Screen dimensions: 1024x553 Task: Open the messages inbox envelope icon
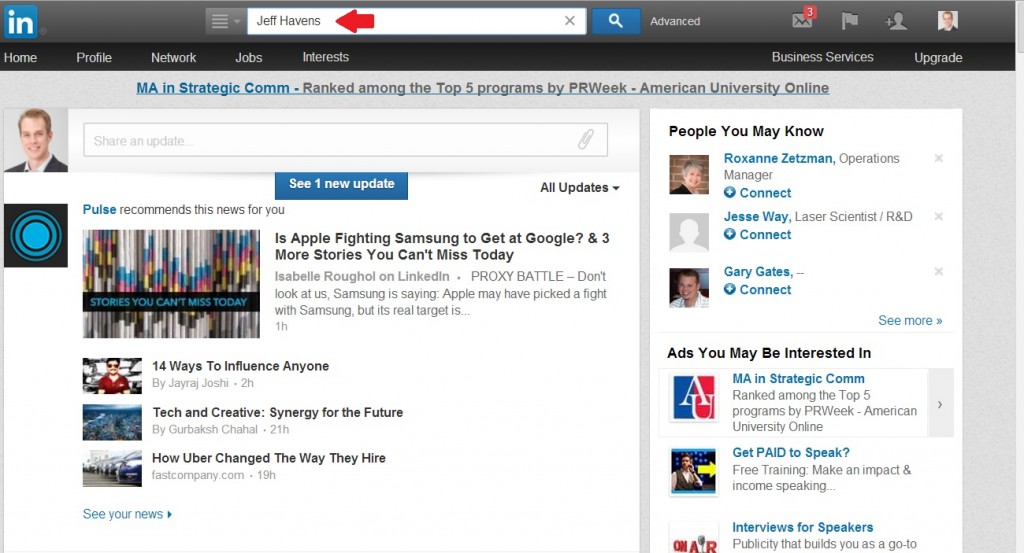pos(802,21)
